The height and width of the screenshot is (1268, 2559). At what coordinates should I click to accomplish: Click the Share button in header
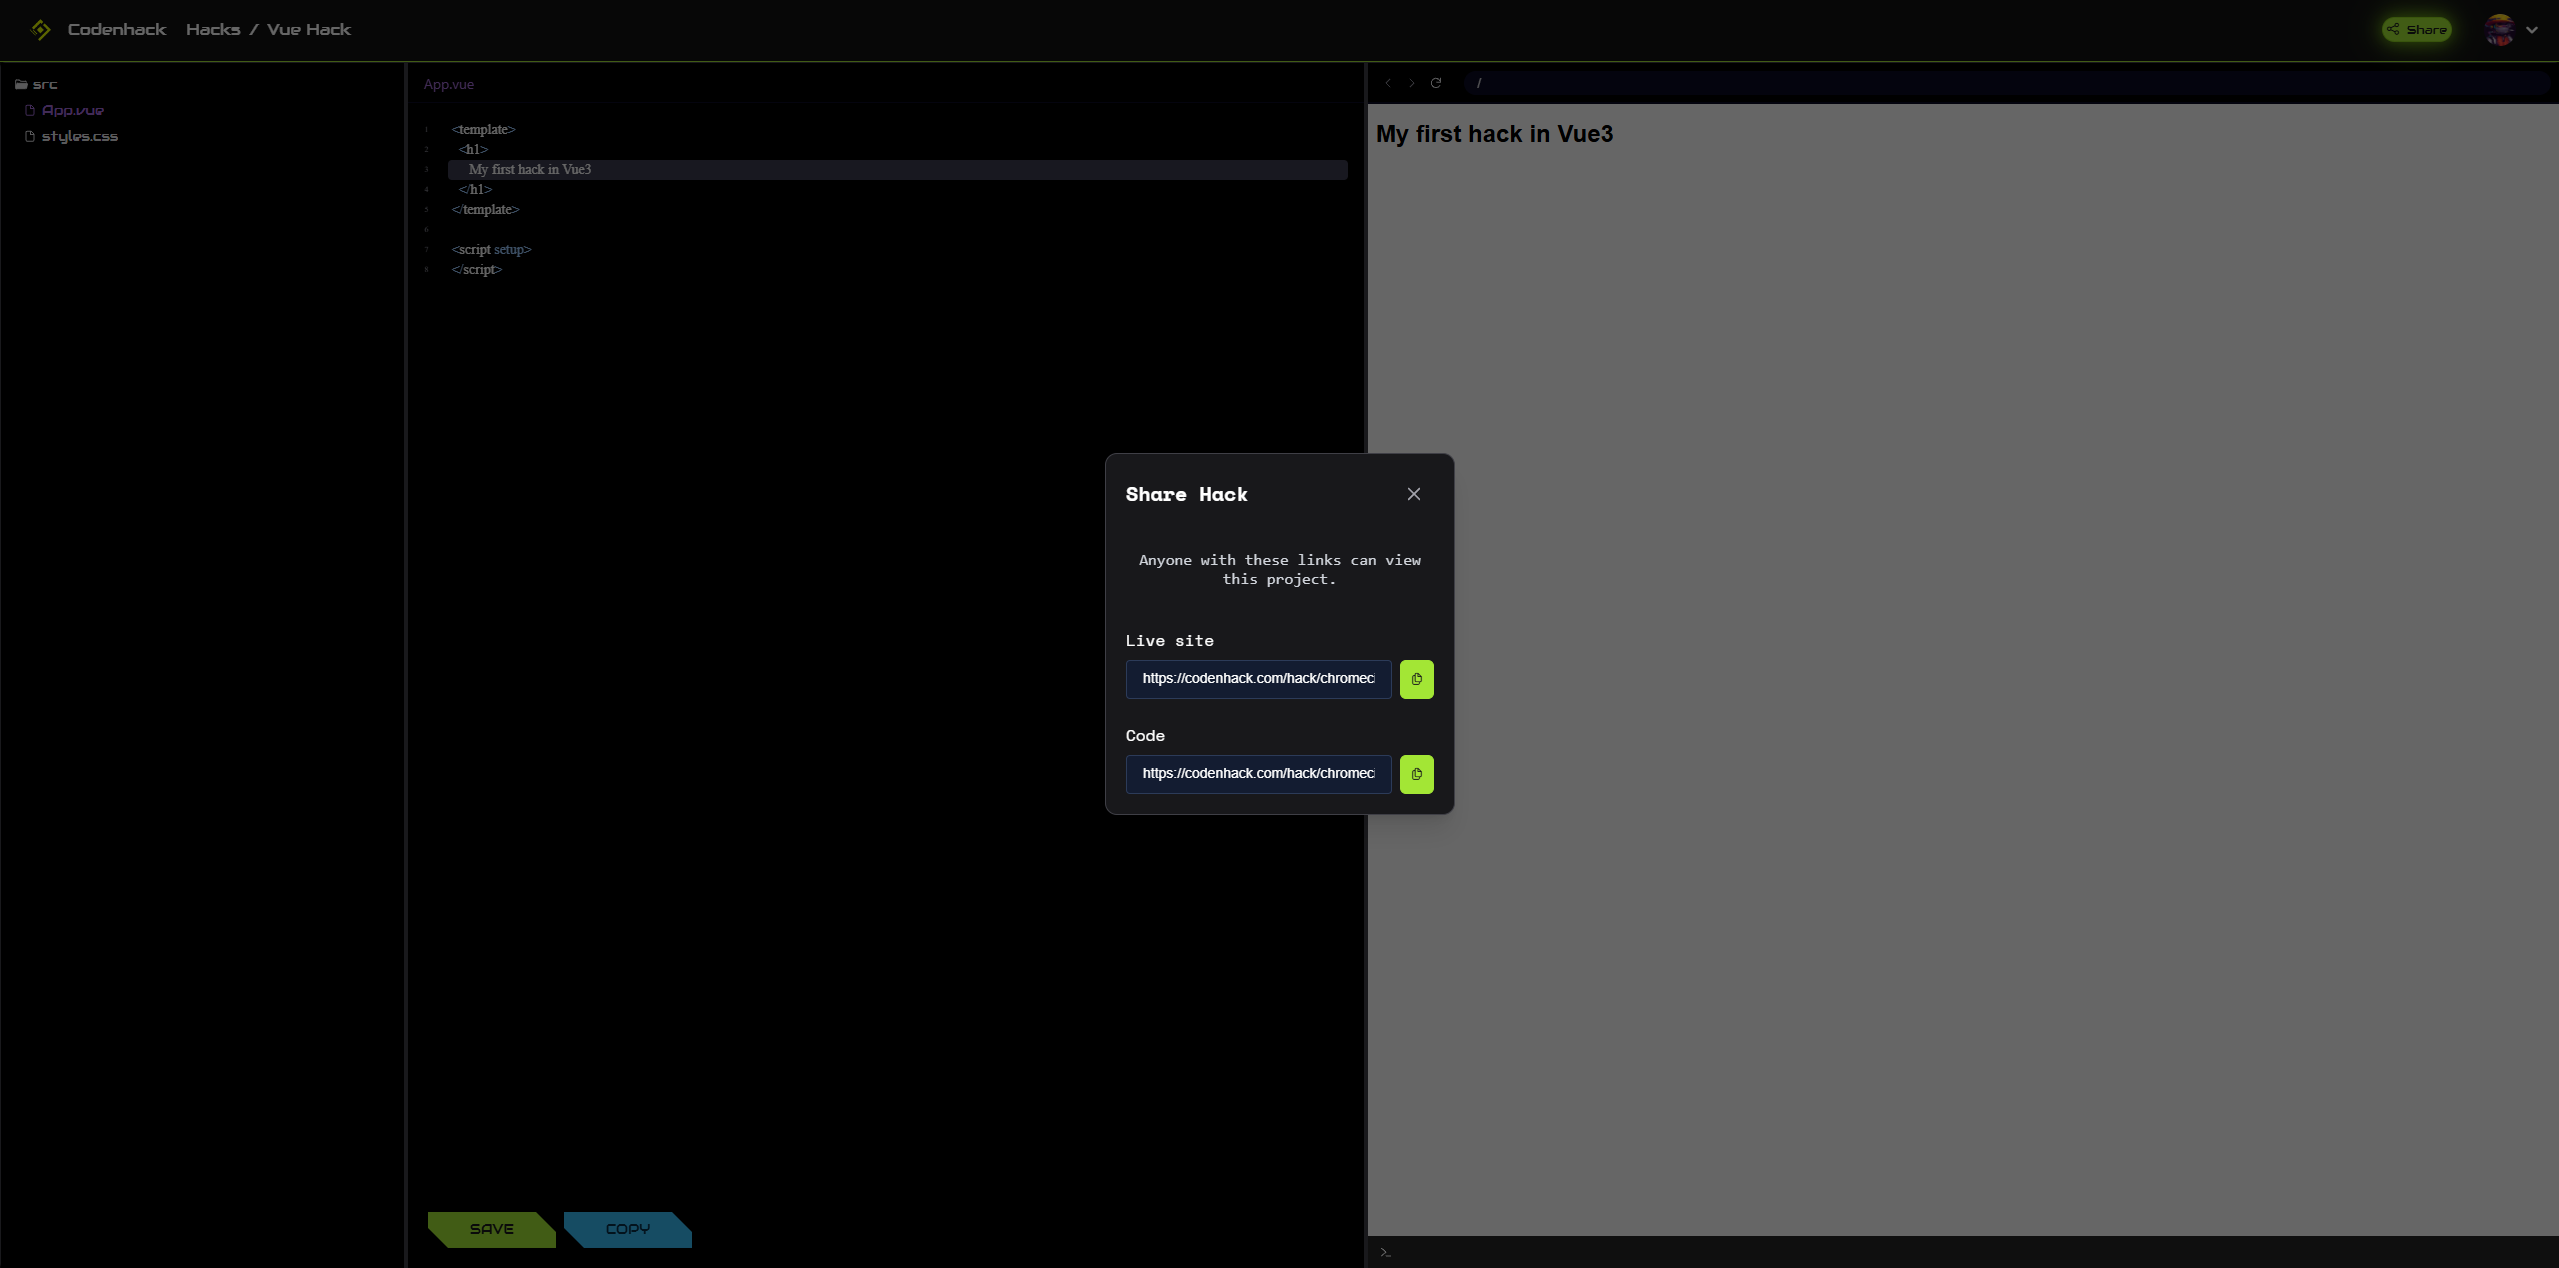(x=2416, y=30)
